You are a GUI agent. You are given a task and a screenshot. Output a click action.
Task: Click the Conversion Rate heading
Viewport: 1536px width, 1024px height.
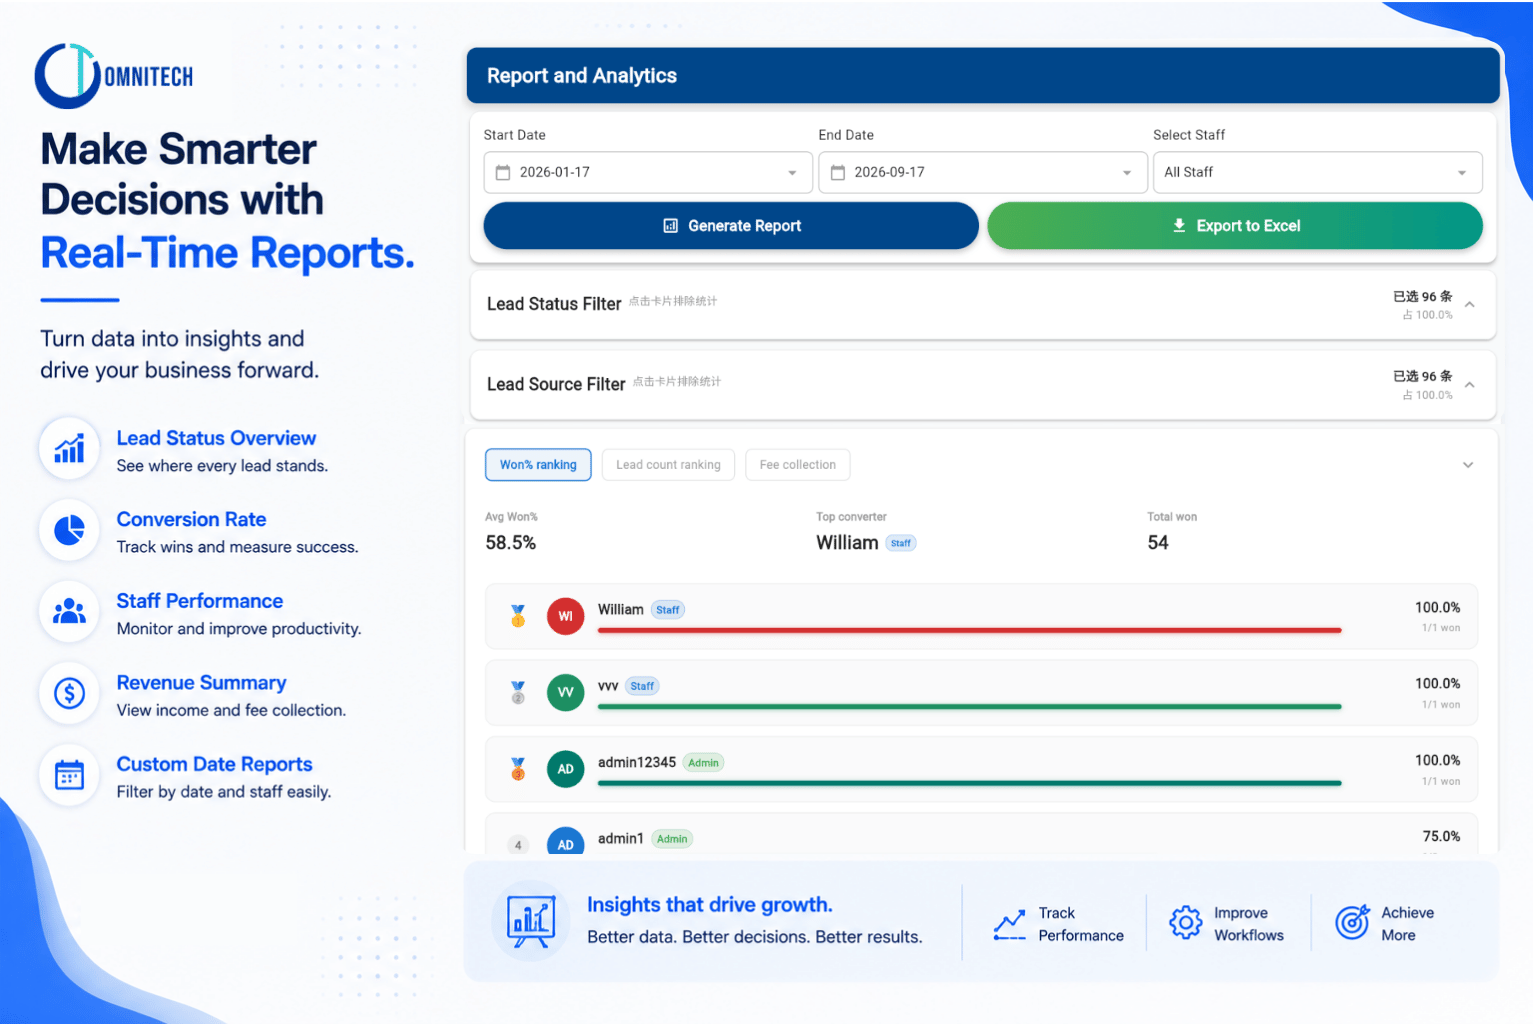[x=191, y=519]
